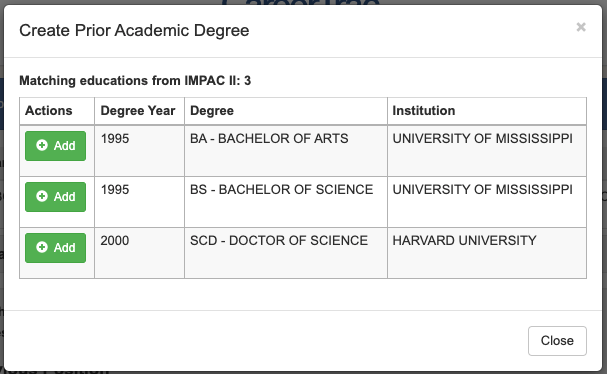Click the Create Prior Academic Degree title
This screenshot has height=374, width=607.
134,31
